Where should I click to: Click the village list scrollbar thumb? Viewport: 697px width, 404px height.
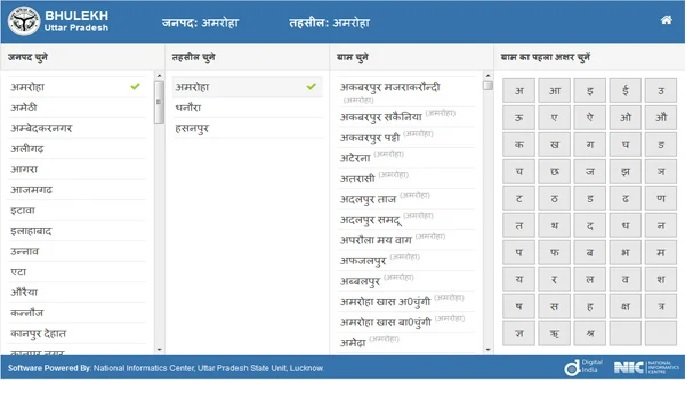[488, 85]
